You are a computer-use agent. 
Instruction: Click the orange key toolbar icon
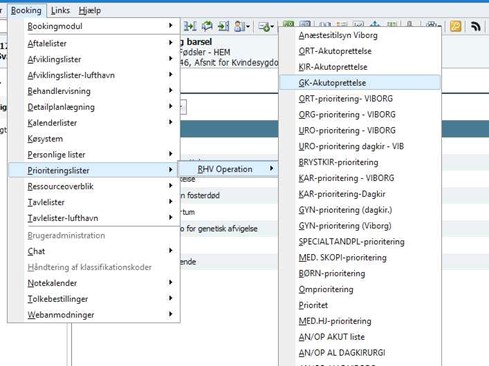455,26
